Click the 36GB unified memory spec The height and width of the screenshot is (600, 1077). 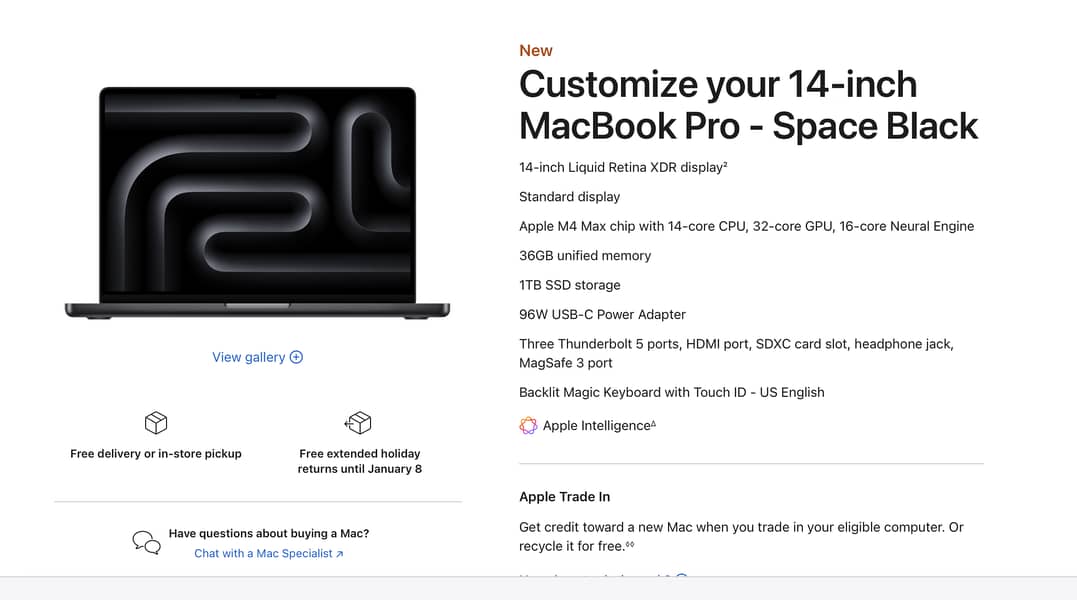pos(585,256)
